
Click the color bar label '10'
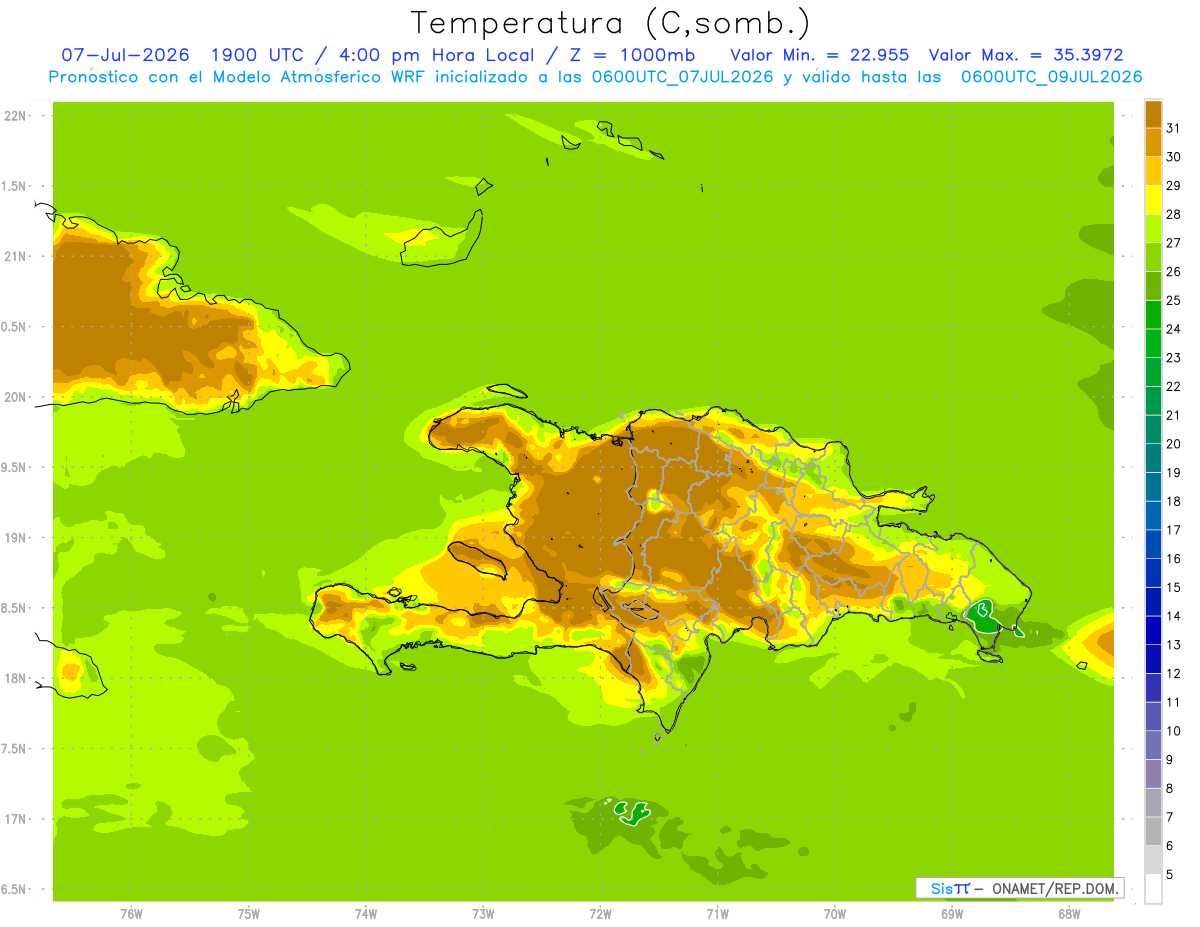click(1174, 731)
